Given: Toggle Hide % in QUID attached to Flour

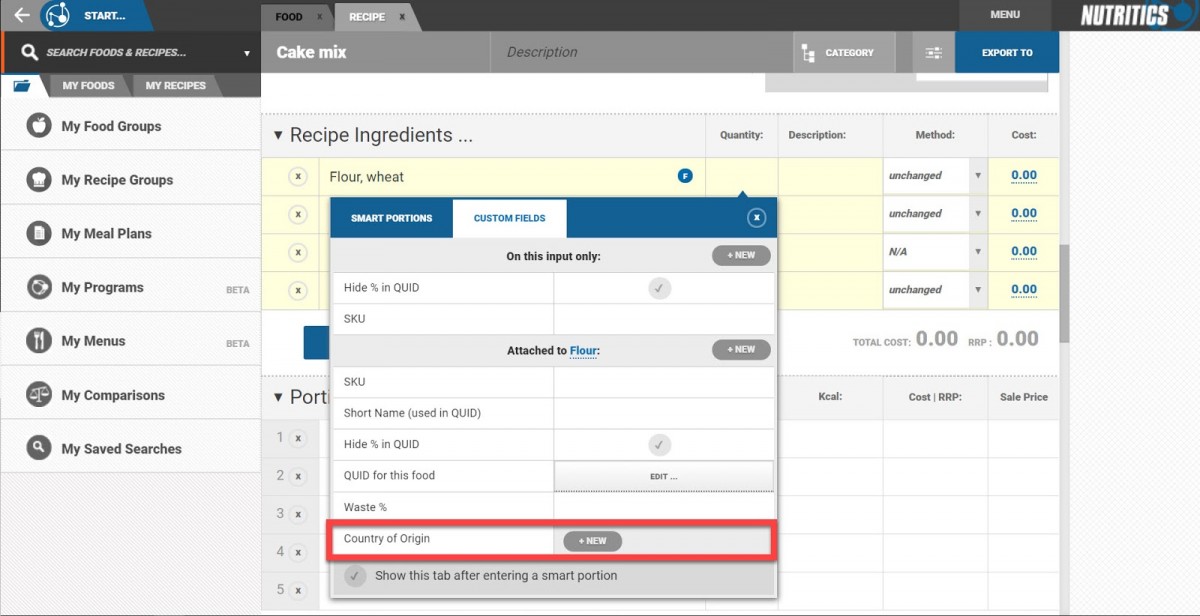Looking at the screenshot, I should tap(658, 444).
